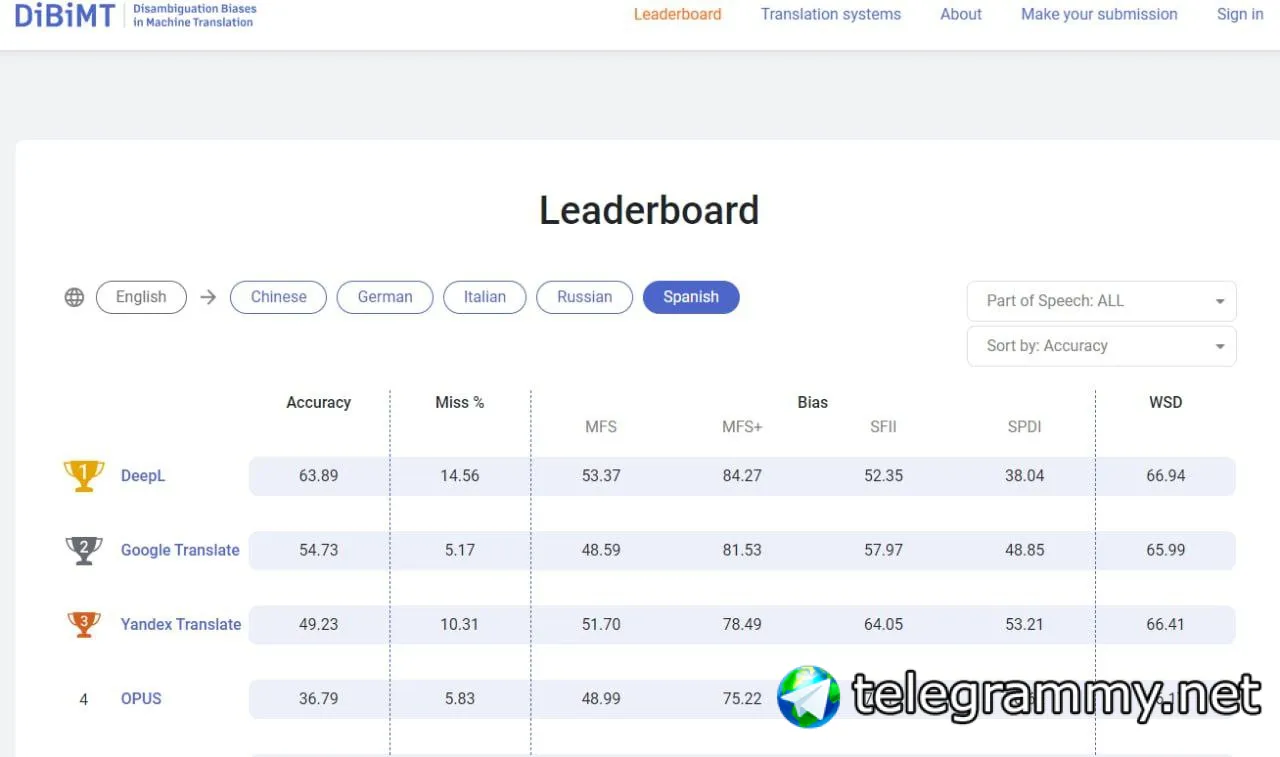Switch target language to Italian
The image size is (1280, 757).
(485, 297)
